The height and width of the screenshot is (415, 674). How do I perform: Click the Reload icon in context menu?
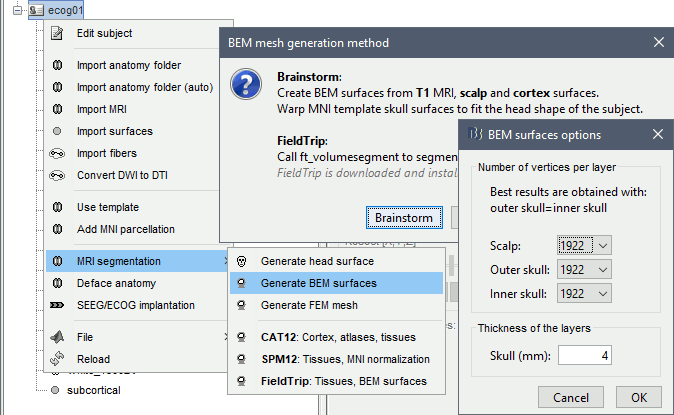[x=56, y=359]
